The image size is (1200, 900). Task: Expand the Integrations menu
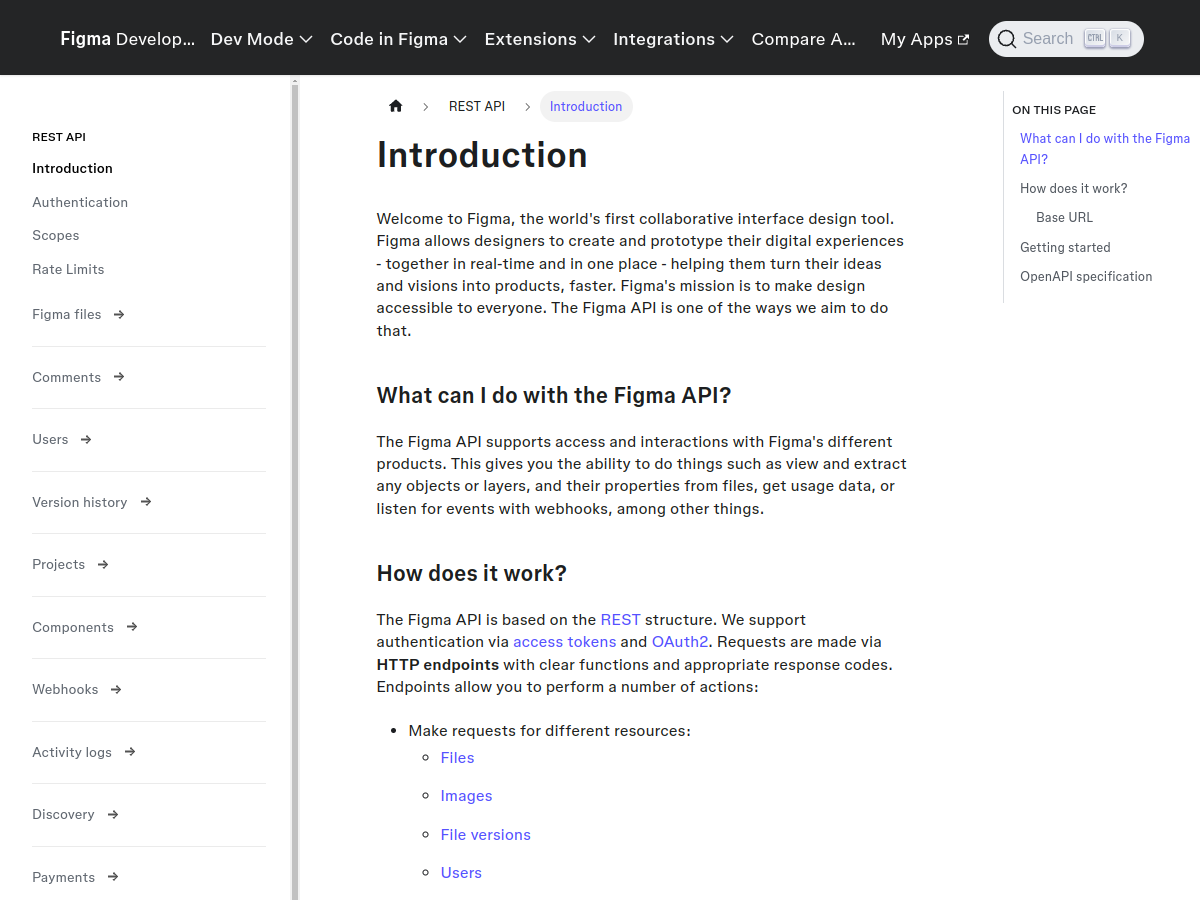pyautogui.click(x=672, y=39)
